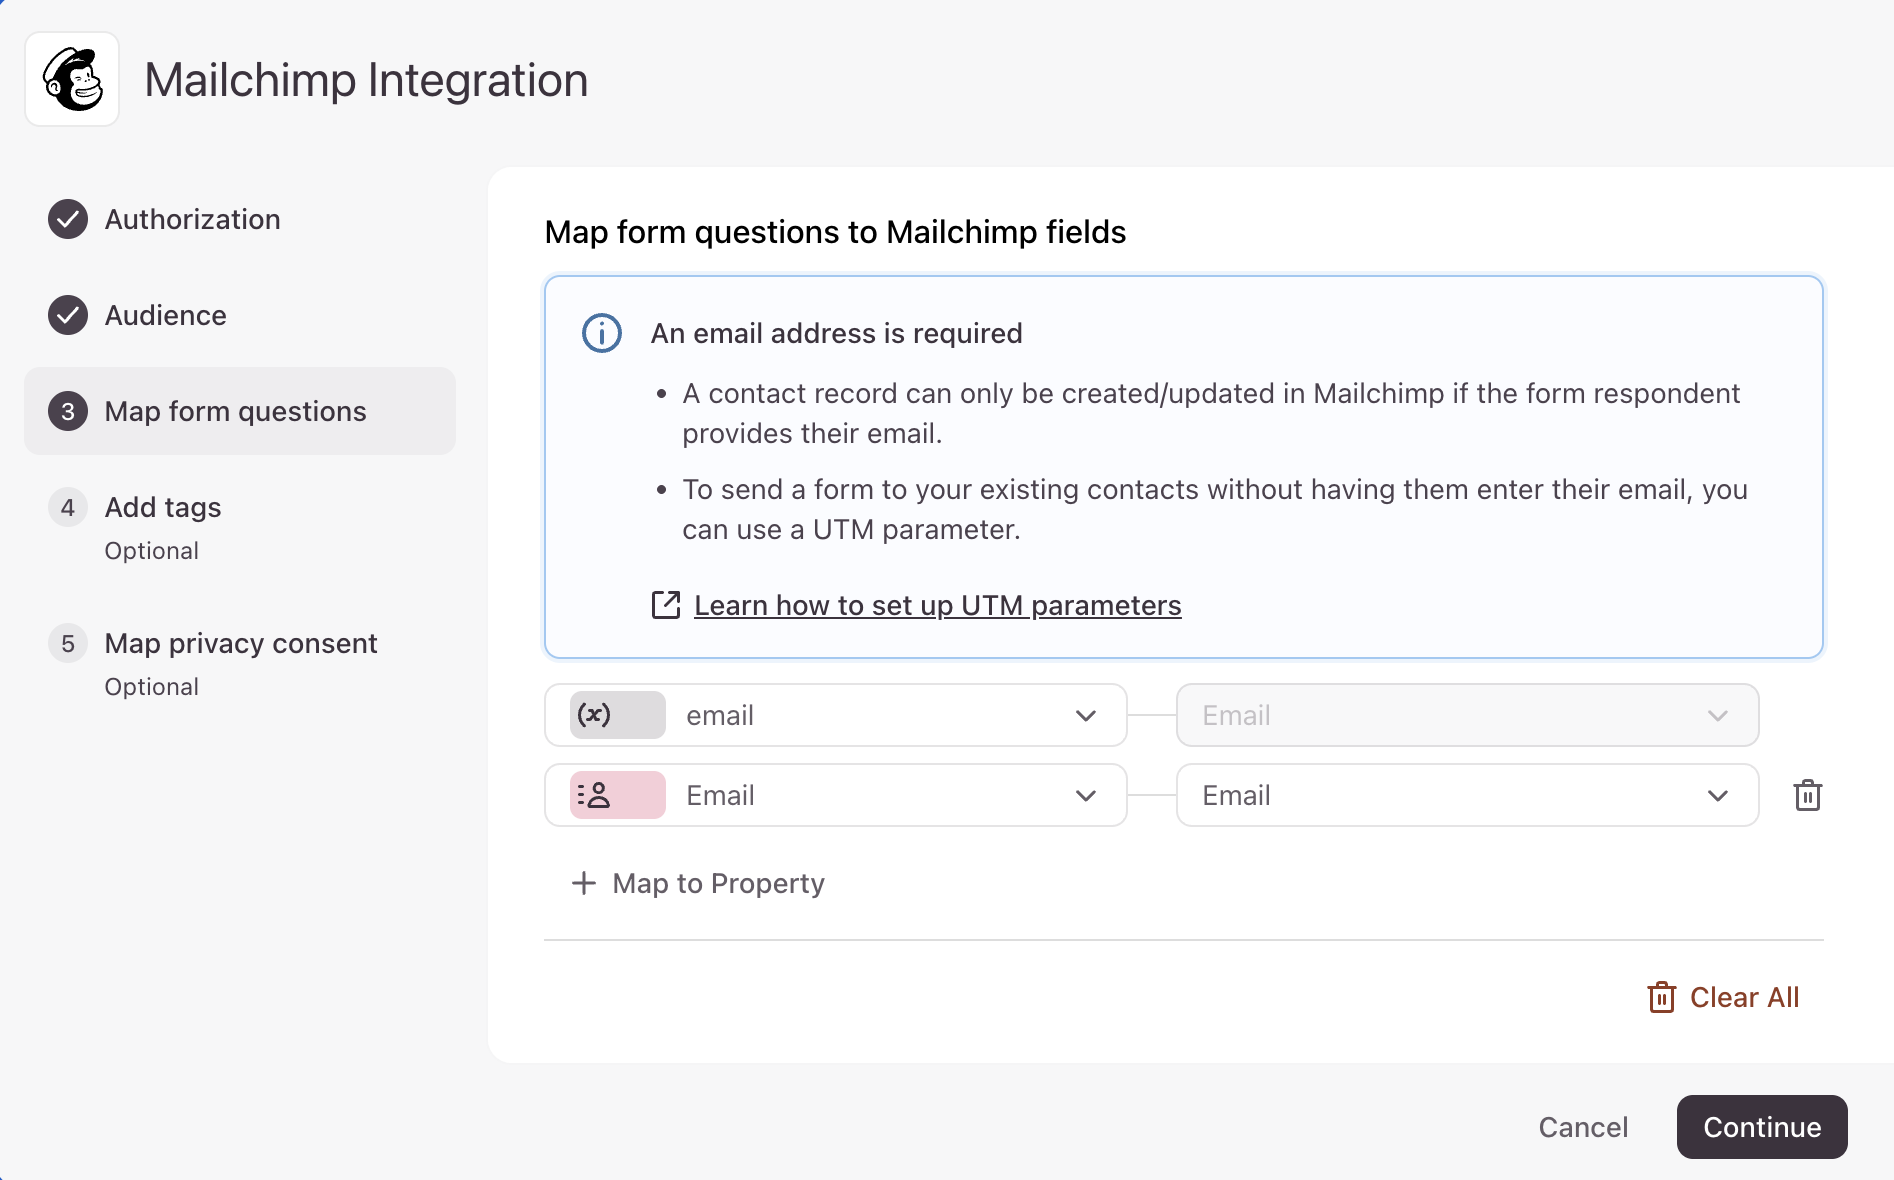Screen dimensions: 1894x1180
Task: Open the 'Email' form question dropdown
Action: tap(836, 795)
